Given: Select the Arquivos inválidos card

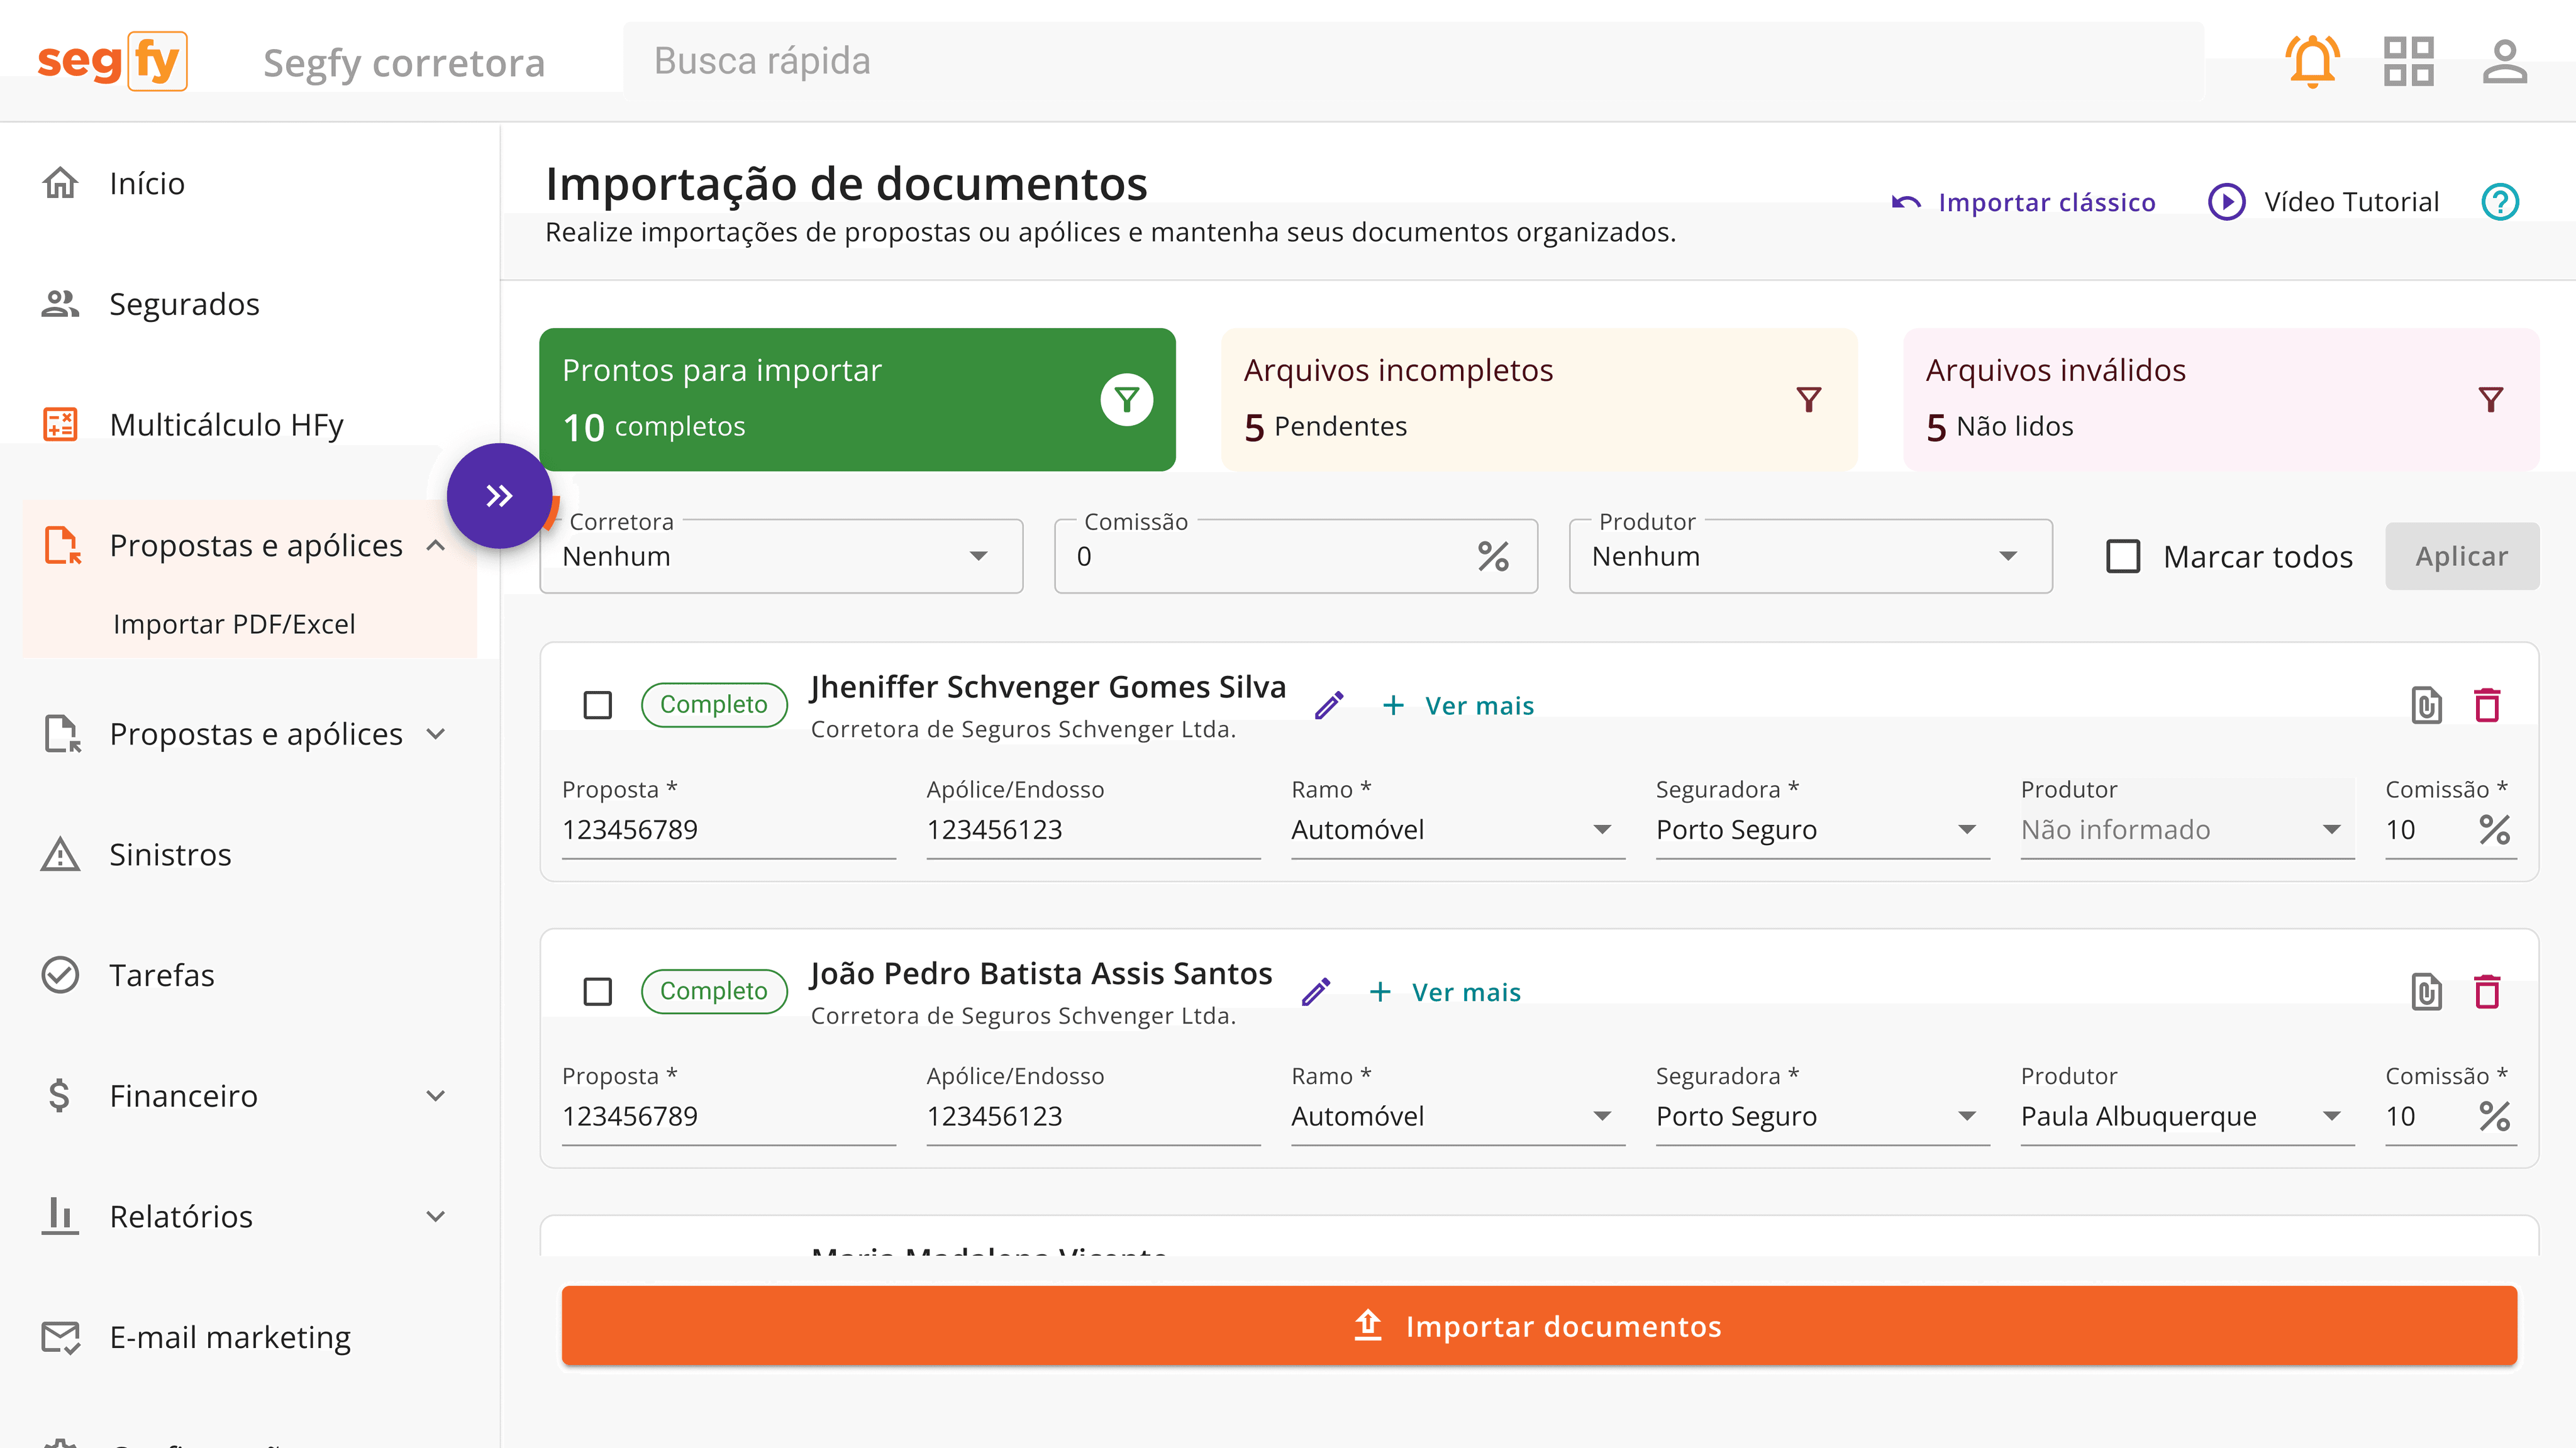Looking at the screenshot, I should coord(2221,400).
